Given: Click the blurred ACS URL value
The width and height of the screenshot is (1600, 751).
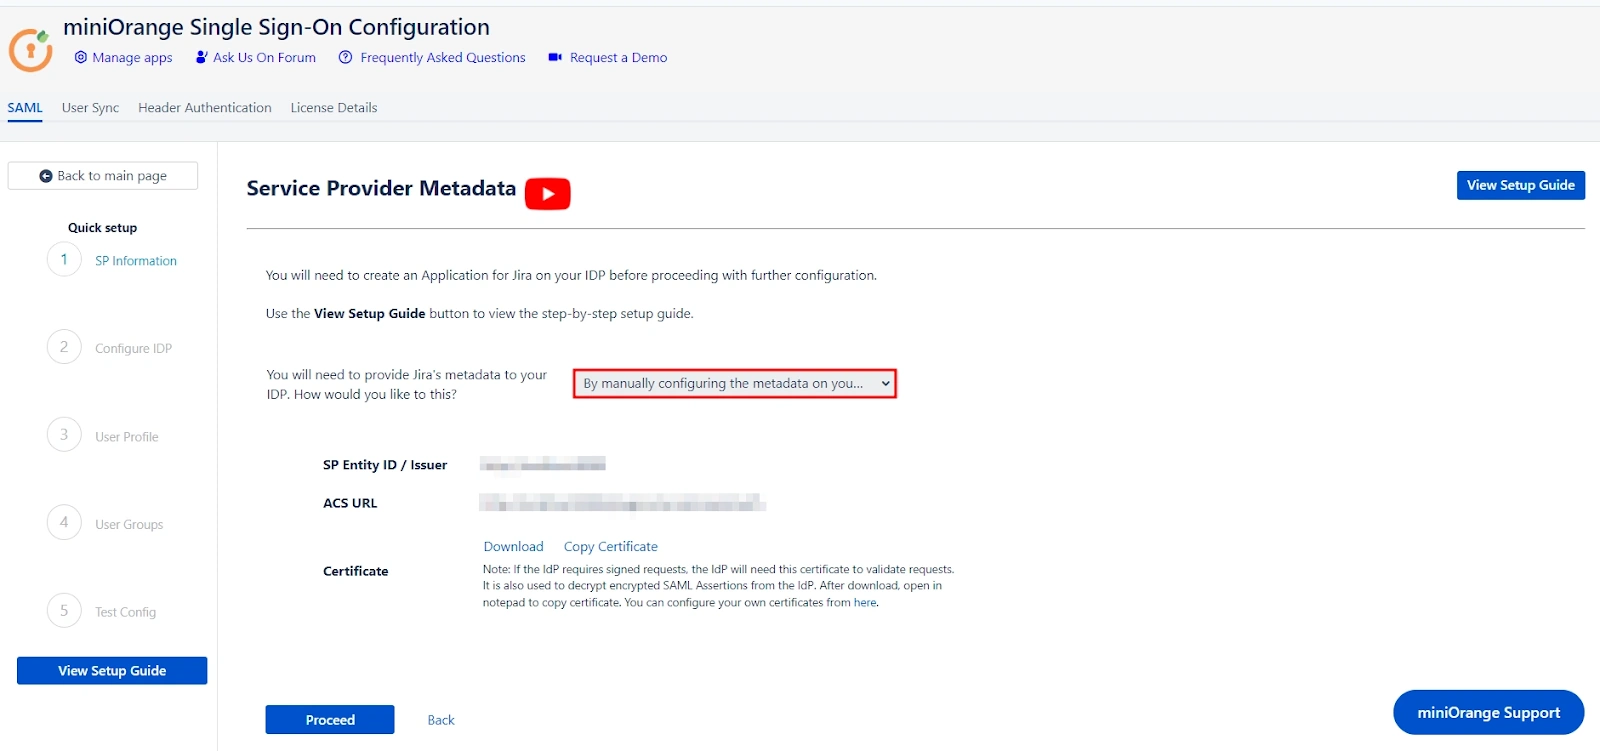Looking at the screenshot, I should point(622,503).
